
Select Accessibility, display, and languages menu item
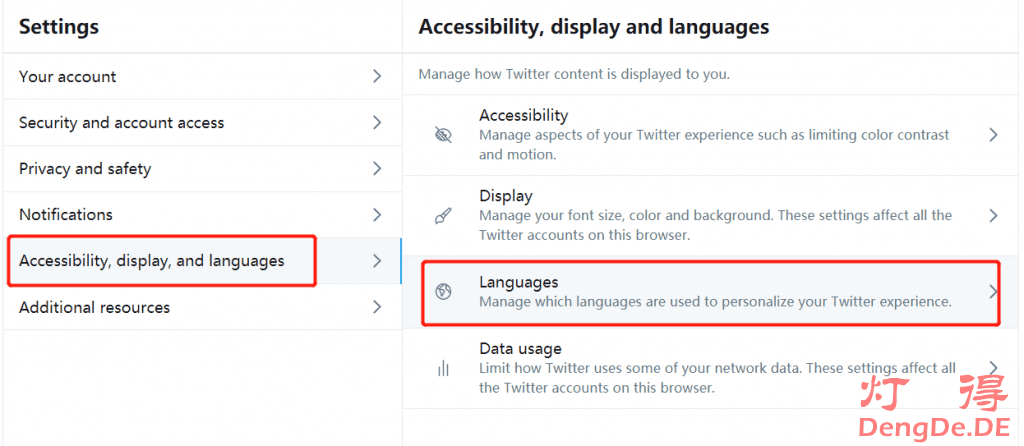202,261
